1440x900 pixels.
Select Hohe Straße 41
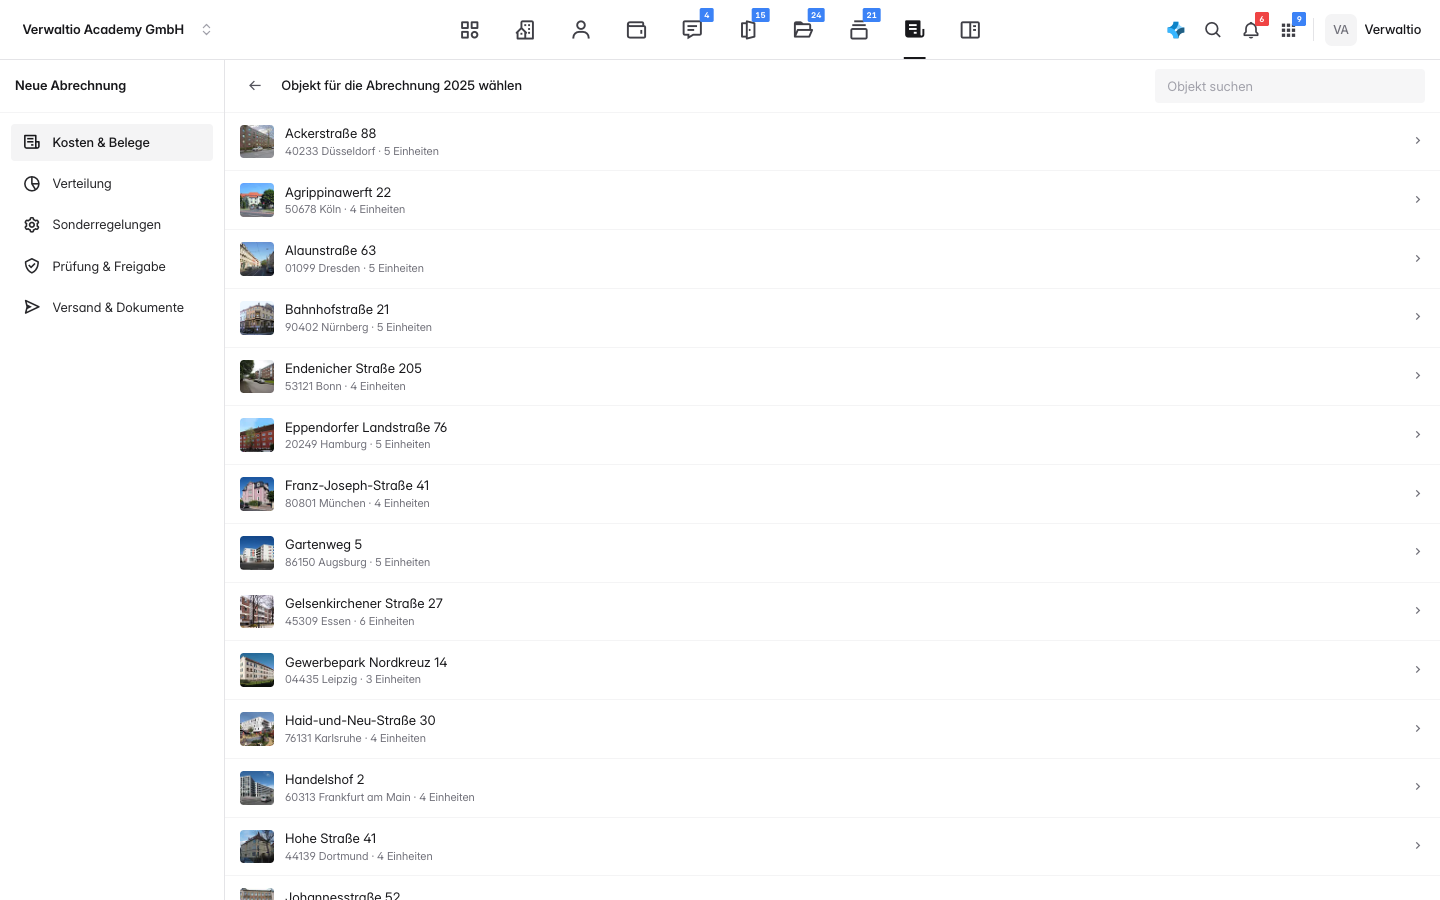click(832, 846)
